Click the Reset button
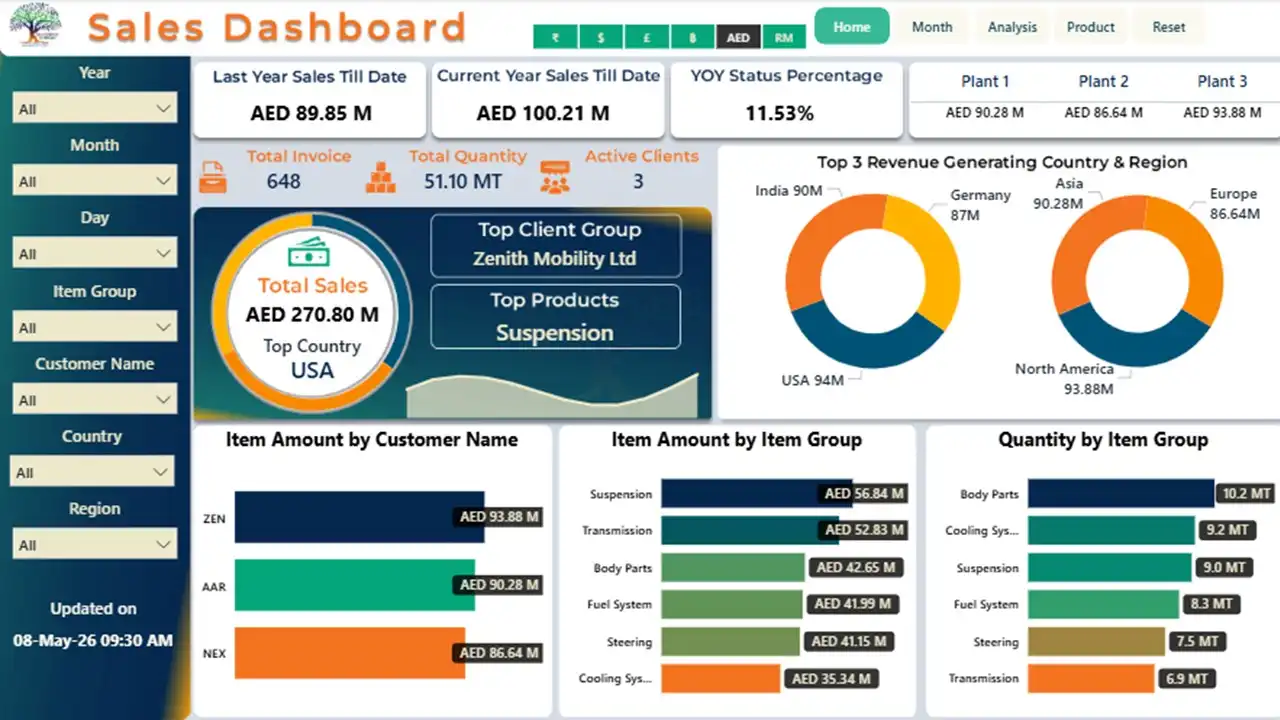This screenshot has height=720, width=1280. 1169,27
